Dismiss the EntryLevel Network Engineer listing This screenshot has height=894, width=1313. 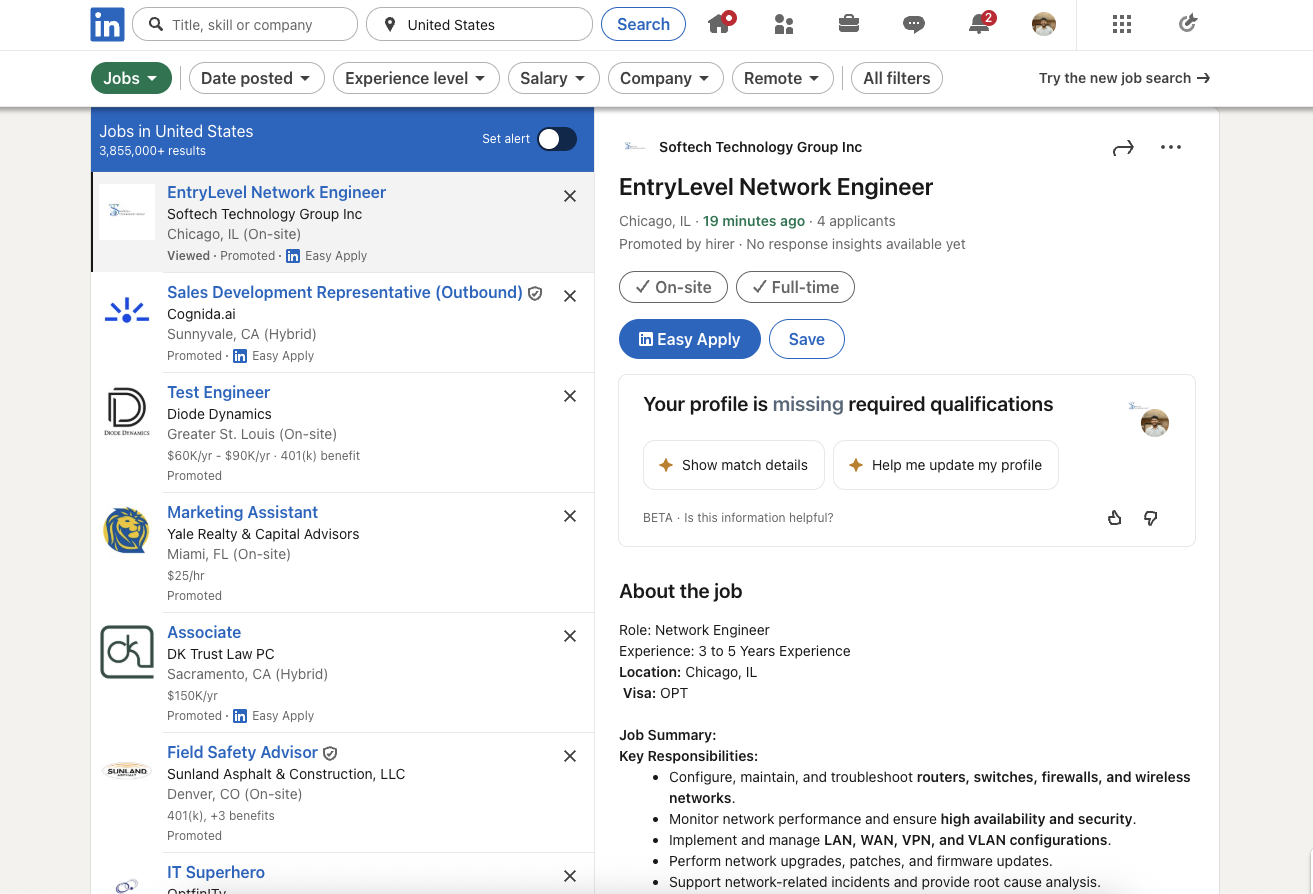click(x=570, y=196)
